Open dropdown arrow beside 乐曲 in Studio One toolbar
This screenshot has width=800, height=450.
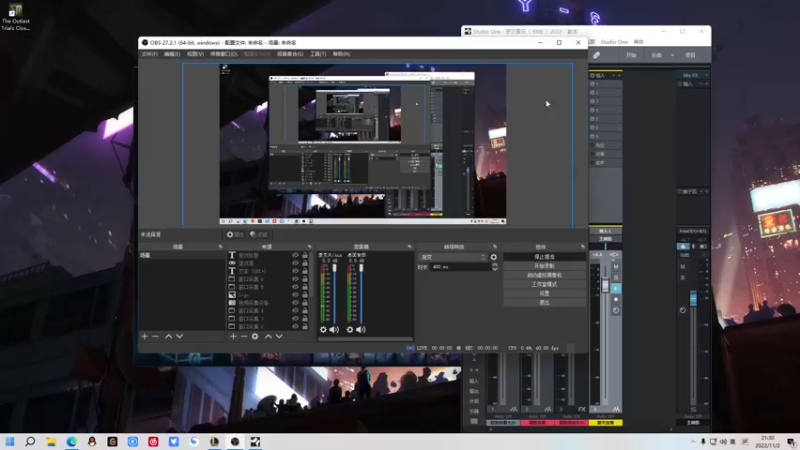click(x=672, y=55)
